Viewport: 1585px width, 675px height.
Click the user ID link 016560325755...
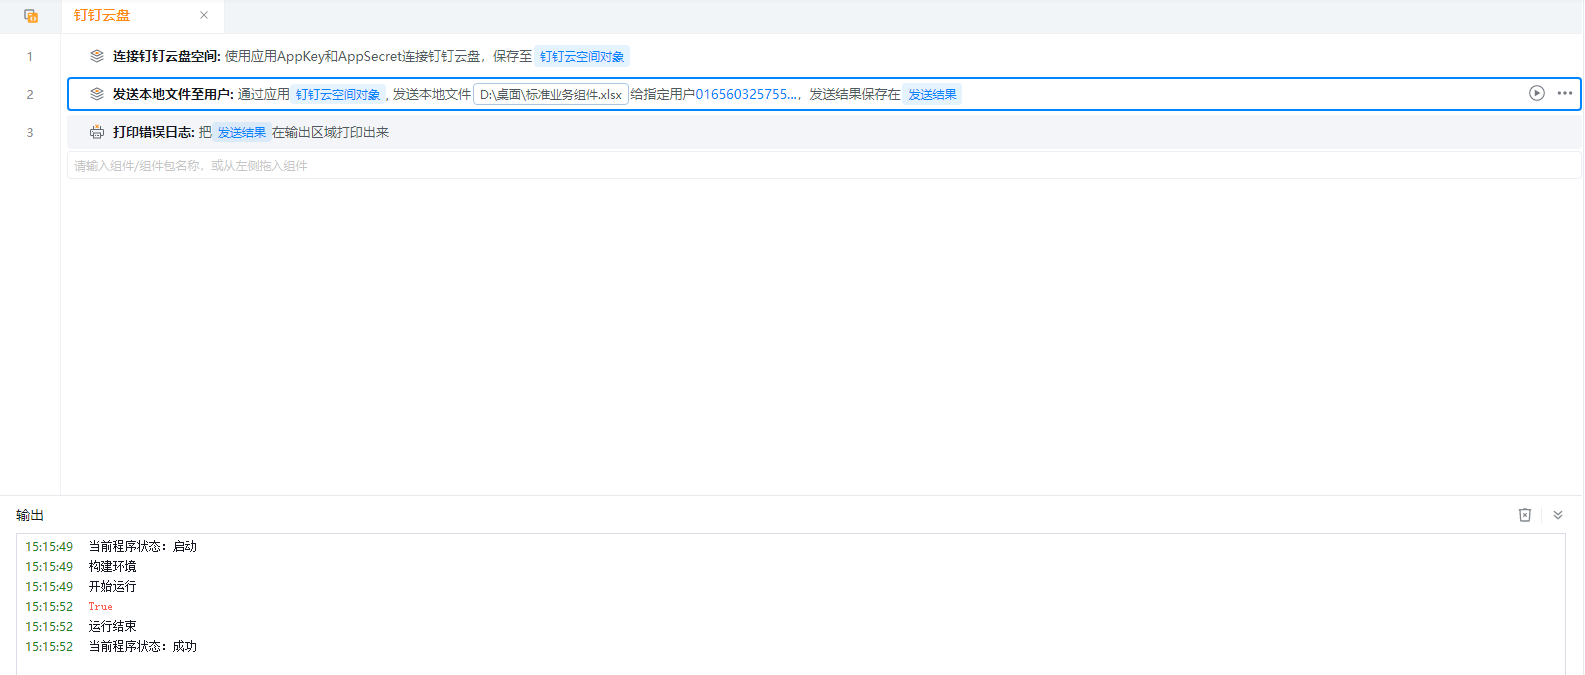746,94
